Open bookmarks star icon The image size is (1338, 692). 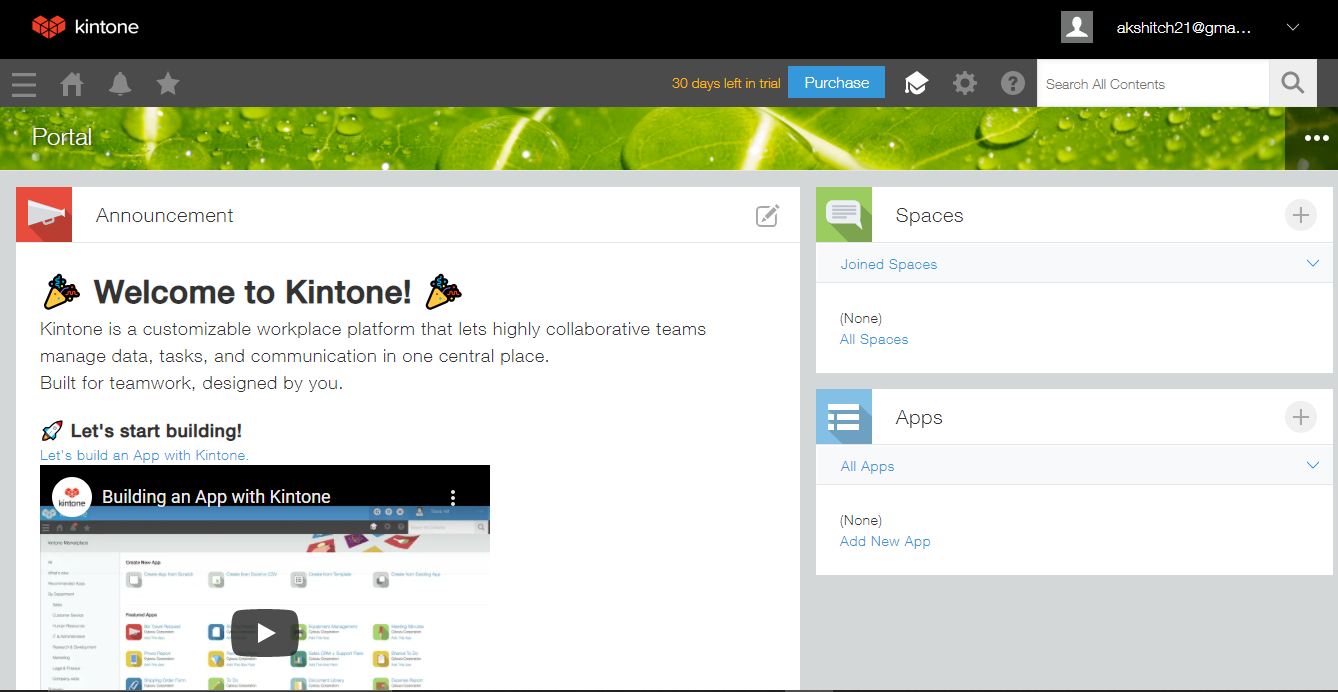[x=168, y=84]
